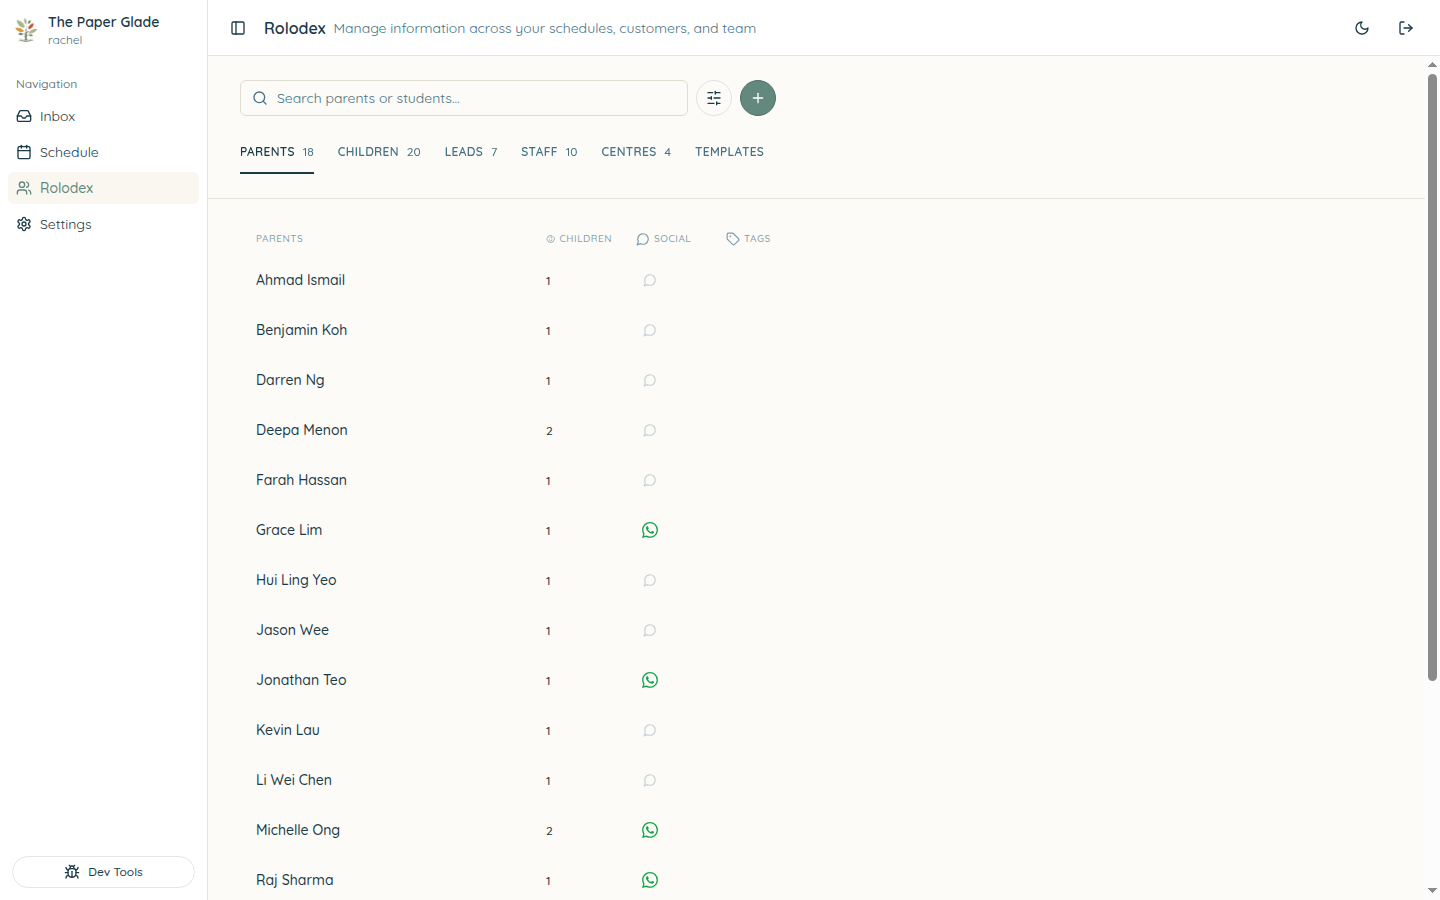Click the logout icon in top right
Viewport: 1440px width, 900px height.
click(1406, 28)
